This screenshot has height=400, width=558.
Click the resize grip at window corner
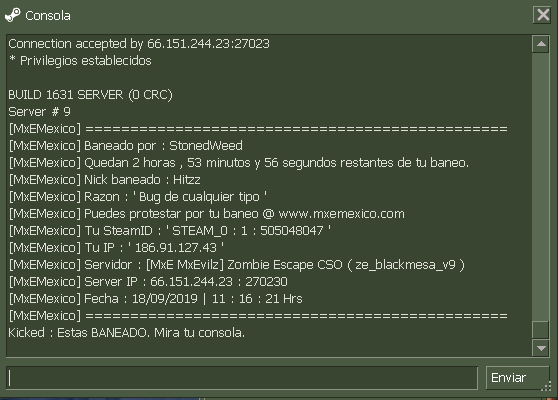click(547, 386)
